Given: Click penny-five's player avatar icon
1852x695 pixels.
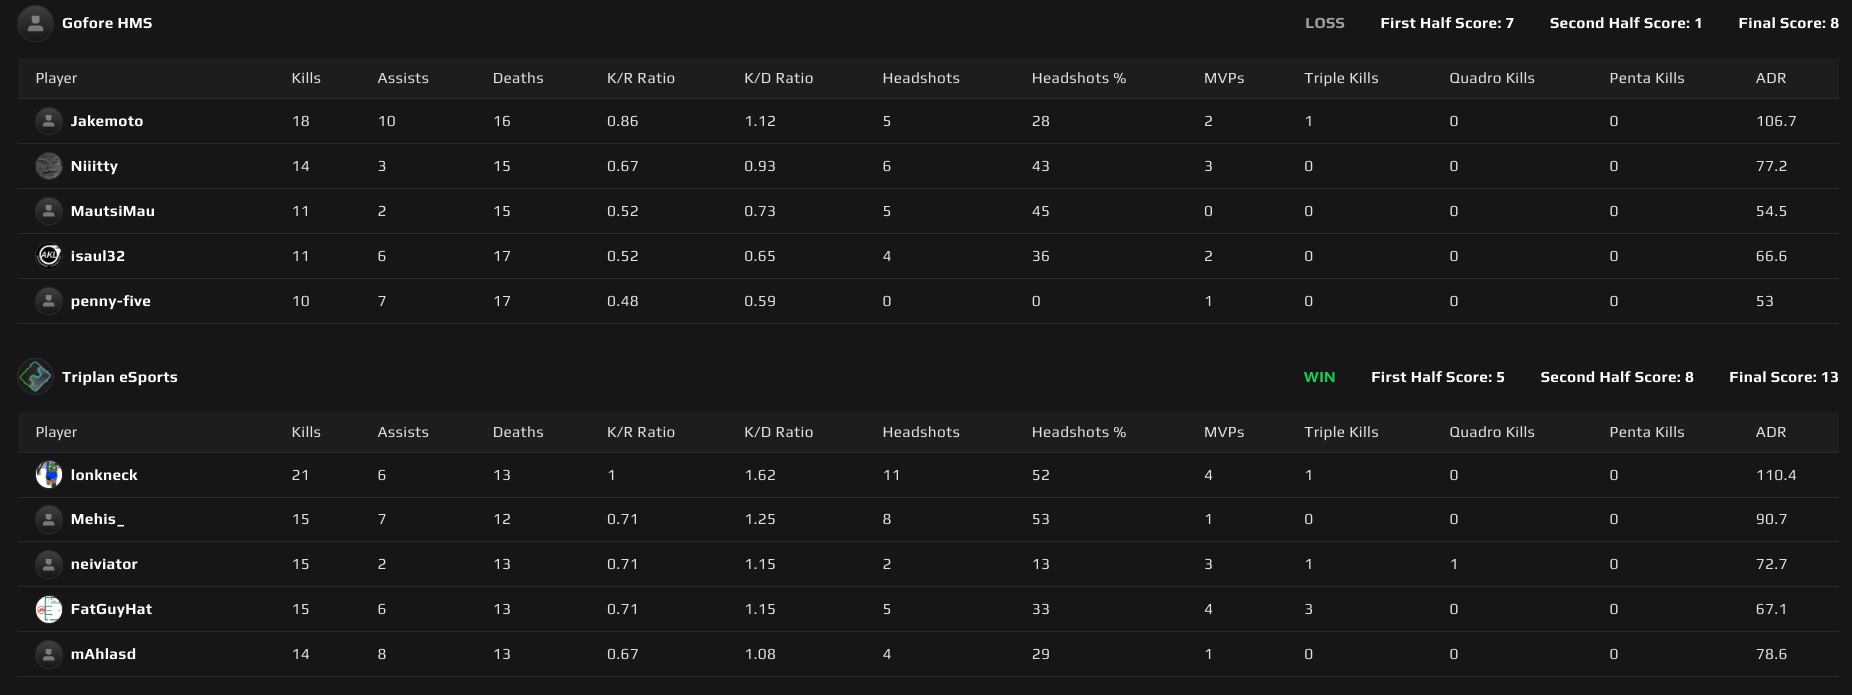Looking at the screenshot, I should tap(48, 301).
